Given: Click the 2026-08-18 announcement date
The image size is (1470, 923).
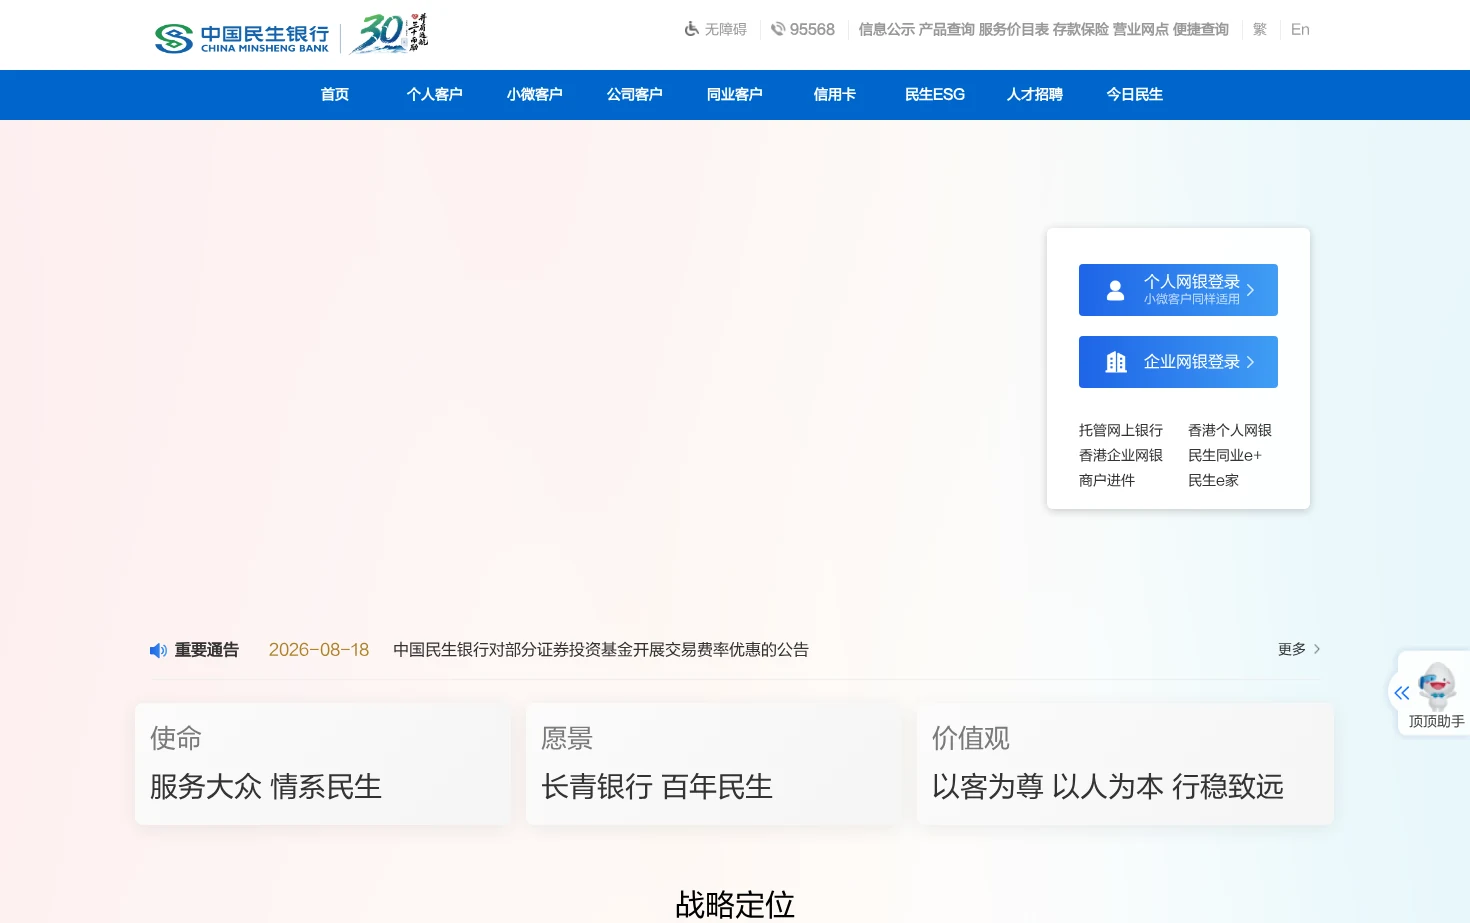Looking at the screenshot, I should 319,649.
